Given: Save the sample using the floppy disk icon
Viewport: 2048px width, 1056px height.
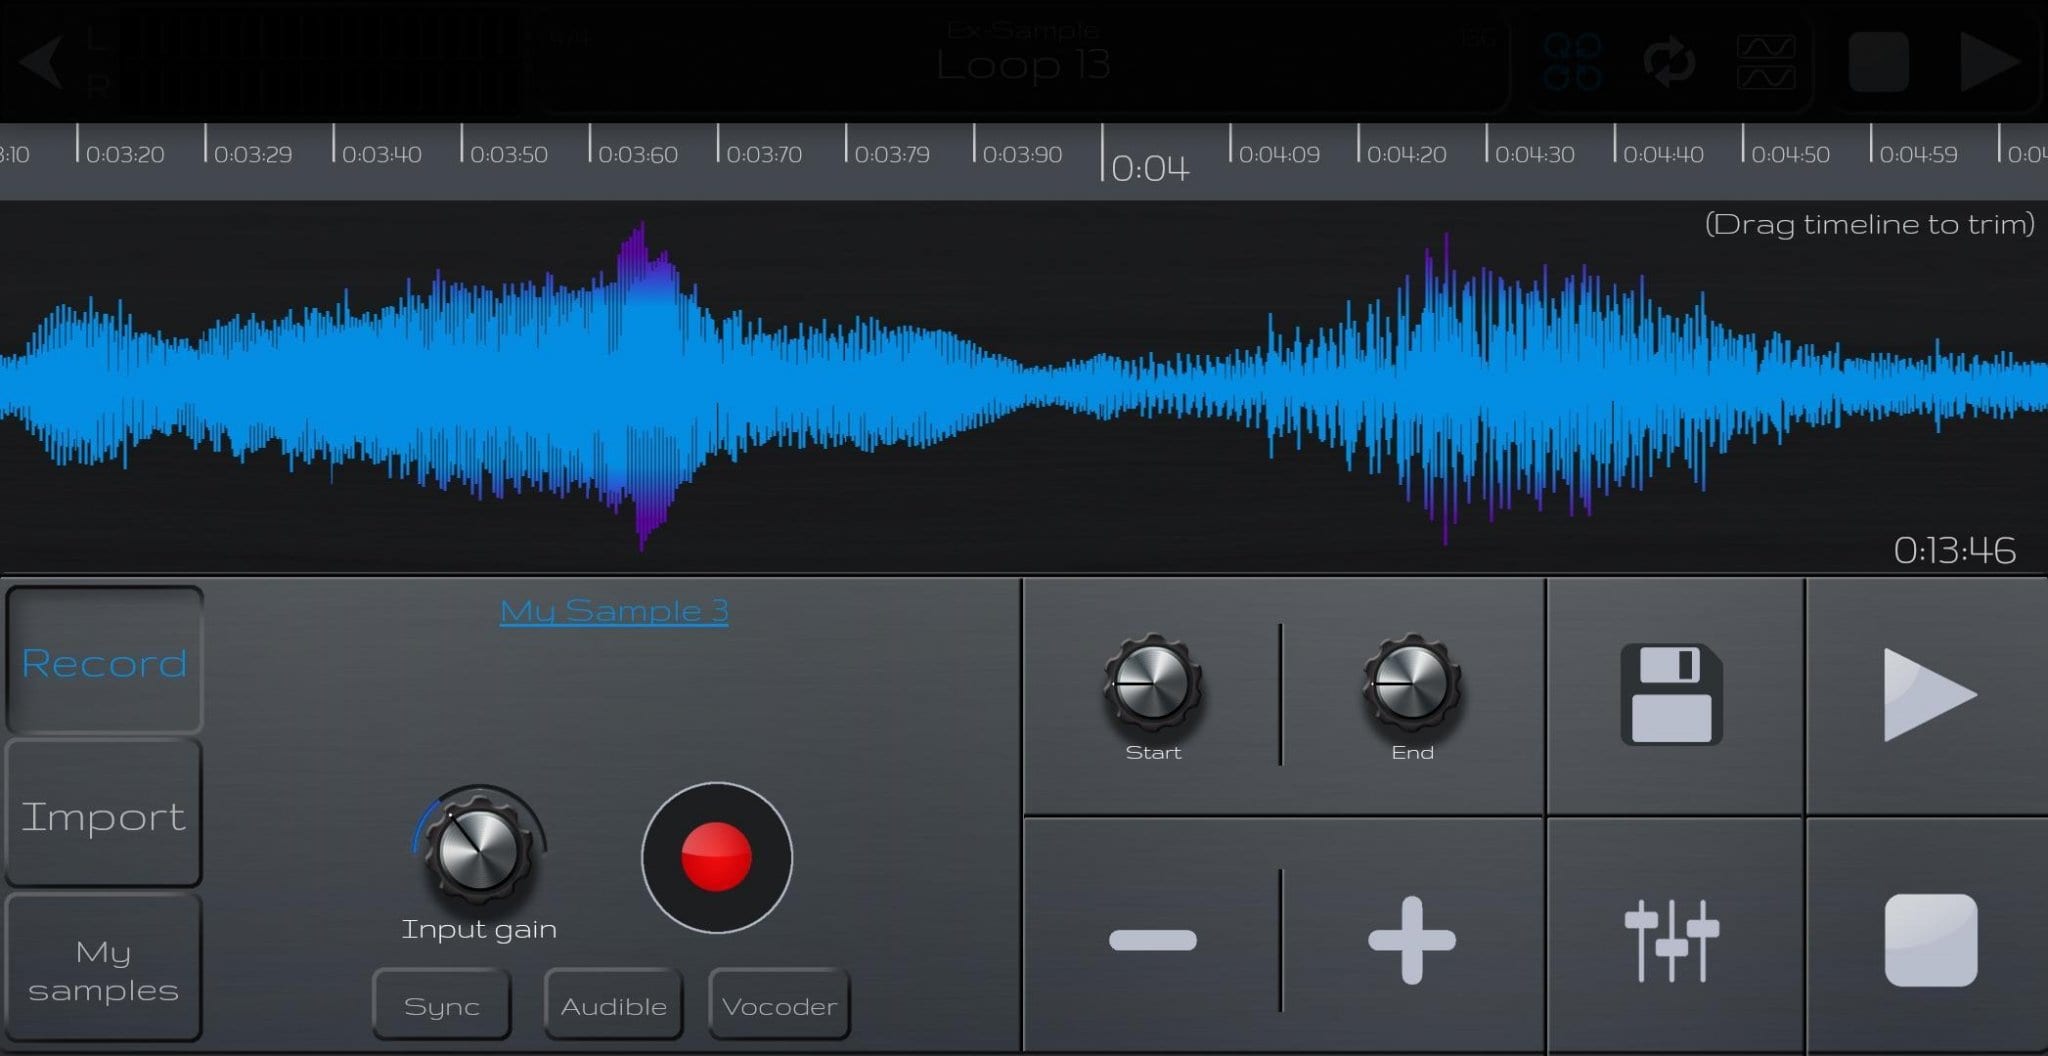Looking at the screenshot, I should 1671,695.
